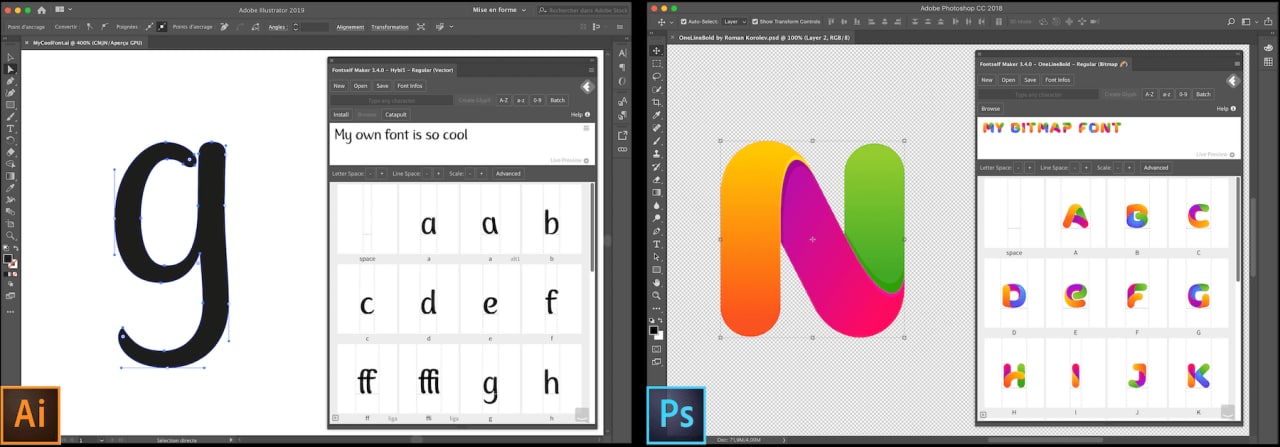This screenshot has width=1280, height=447.
Task: Open Illustrator Fontself panel menu
Action: tap(591, 70)
